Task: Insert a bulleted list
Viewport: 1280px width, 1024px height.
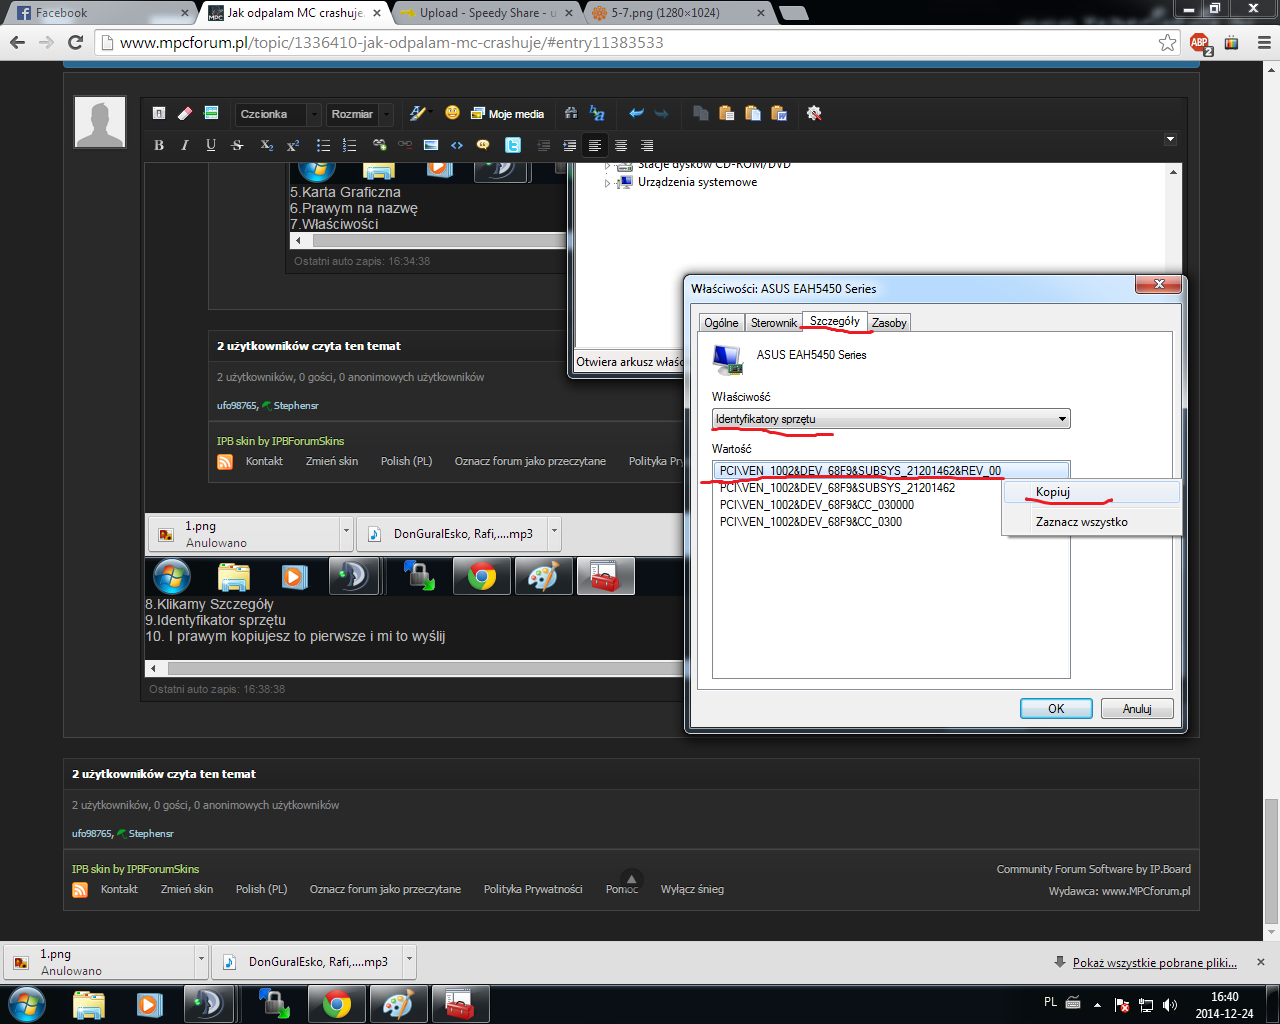Action: 323,145
